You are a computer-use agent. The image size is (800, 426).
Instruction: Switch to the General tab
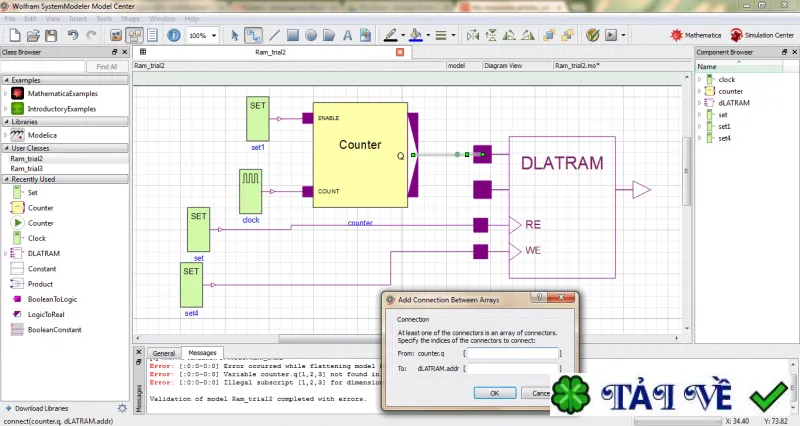(164, 353)
